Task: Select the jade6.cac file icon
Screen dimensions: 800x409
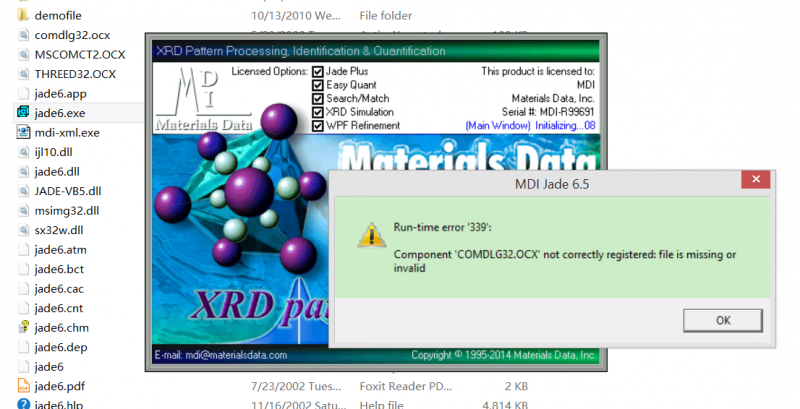Action: (x=23, y=289)
